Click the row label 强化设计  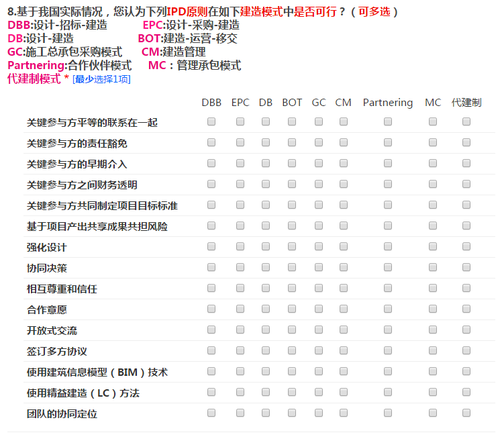(47, 247)
